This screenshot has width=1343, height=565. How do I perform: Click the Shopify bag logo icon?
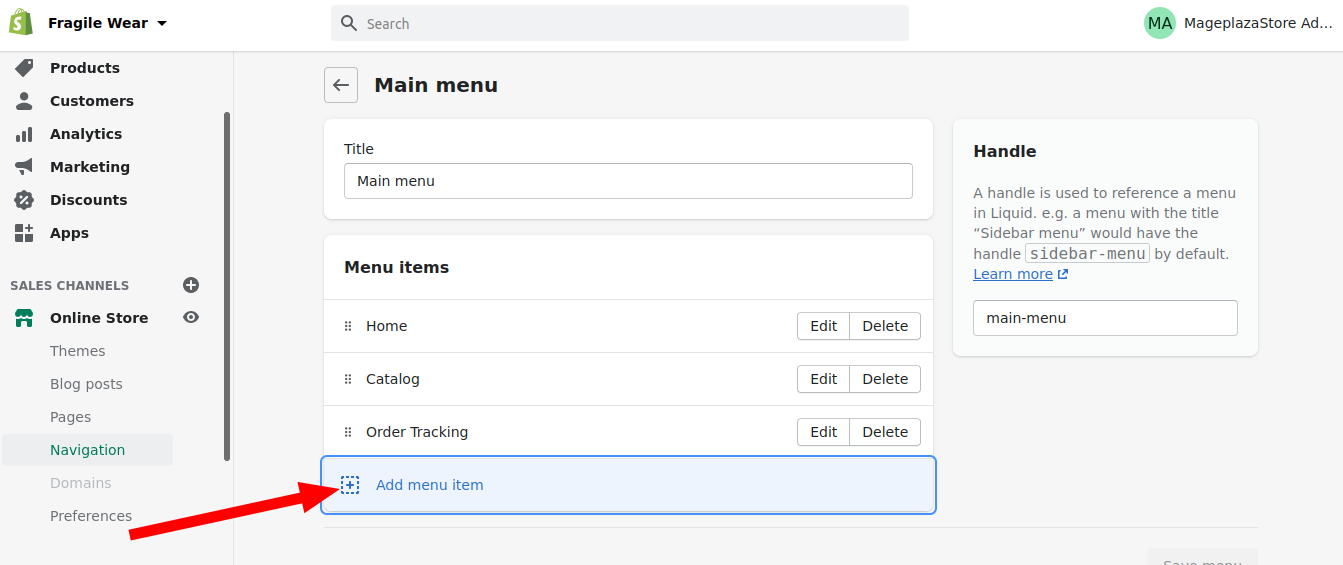click(x=22, y=22)
